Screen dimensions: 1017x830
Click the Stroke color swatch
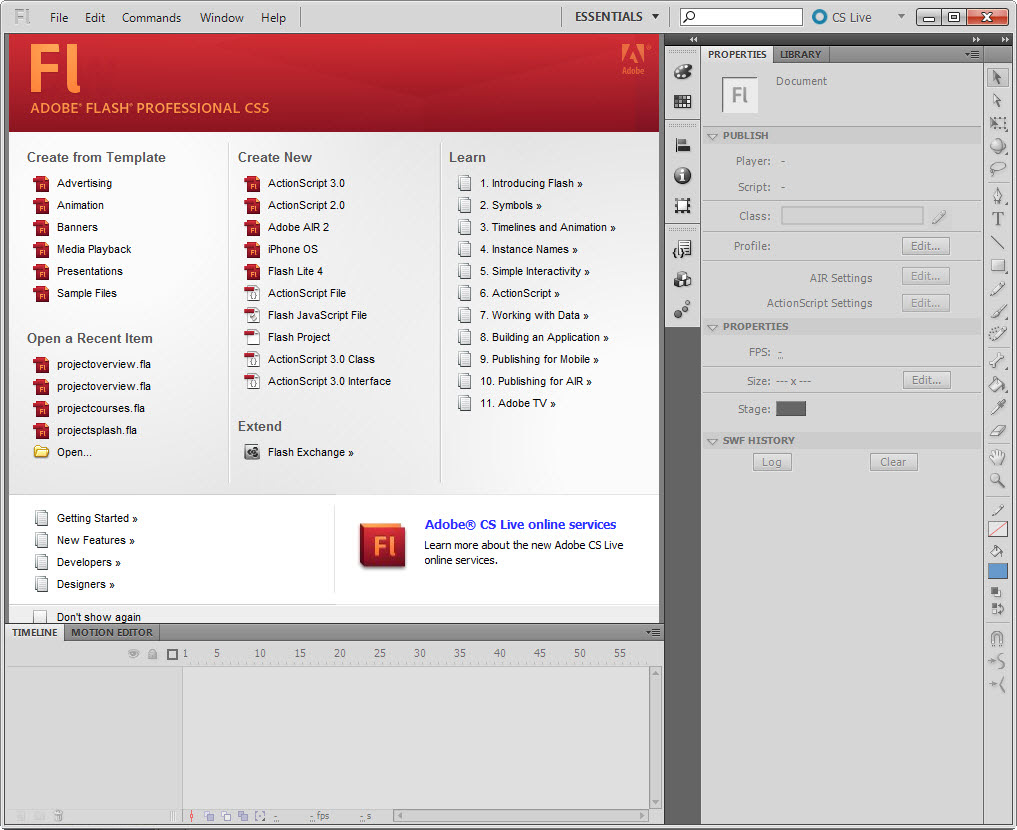click(x=998, y=530)
